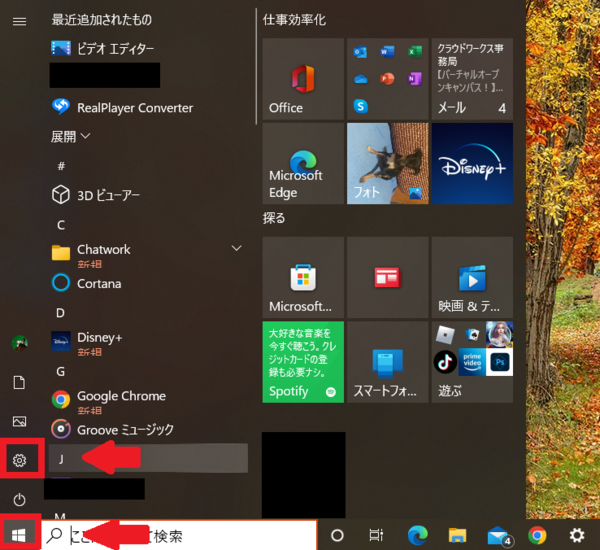Screen dimensions: 600x550
Task: Click the taskbar search box
Action: pyautogui.click(x=179, y=535)
